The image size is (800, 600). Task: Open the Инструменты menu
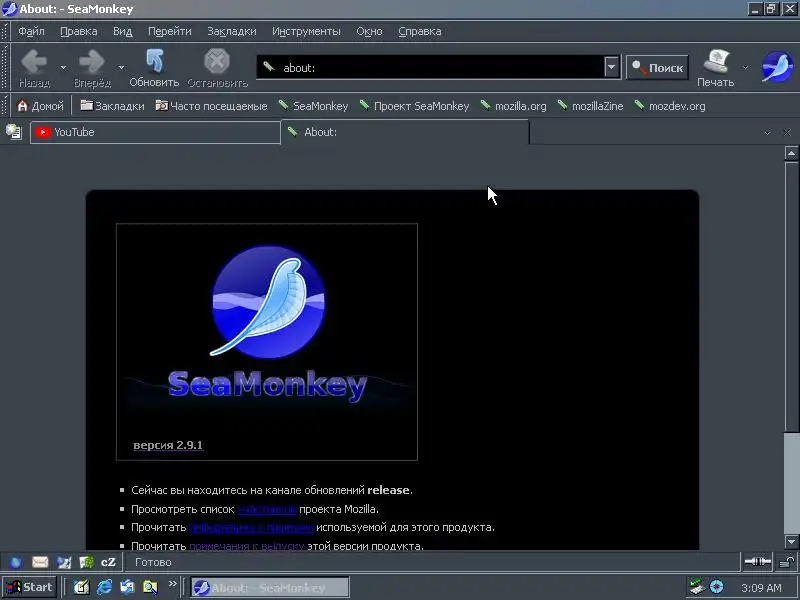click(x=306, y=31)
